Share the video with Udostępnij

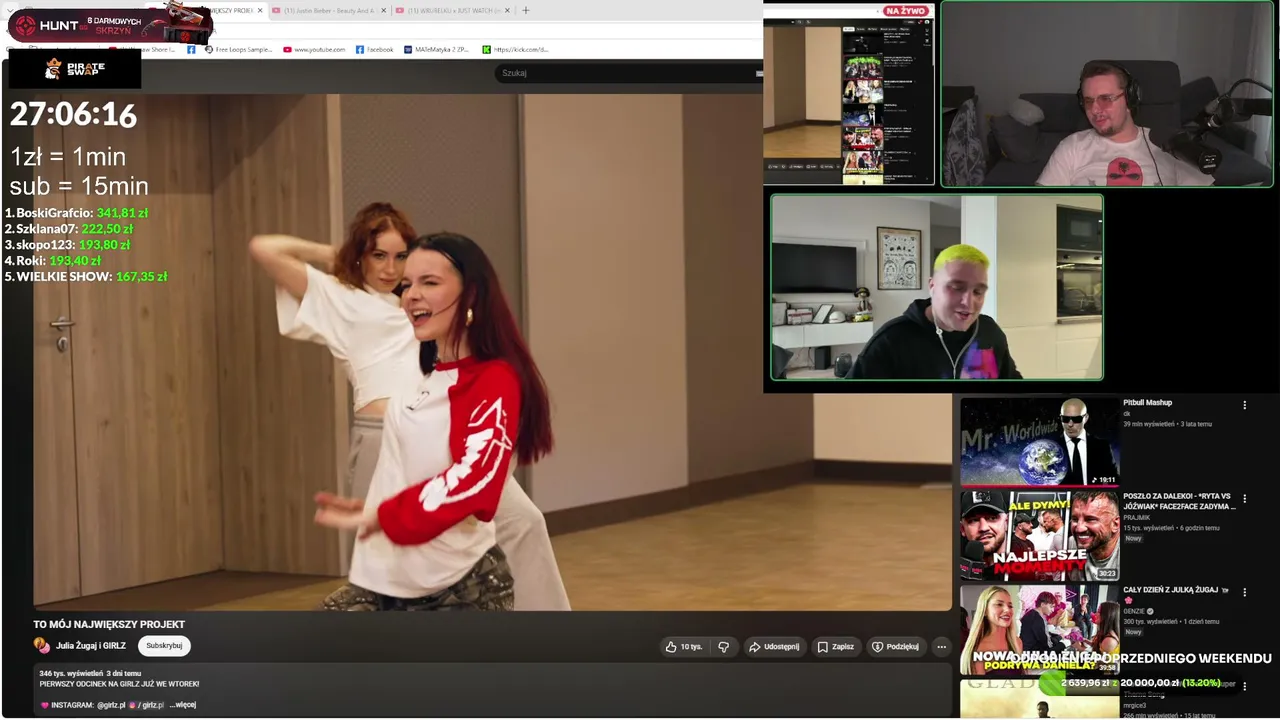(774, 647)
